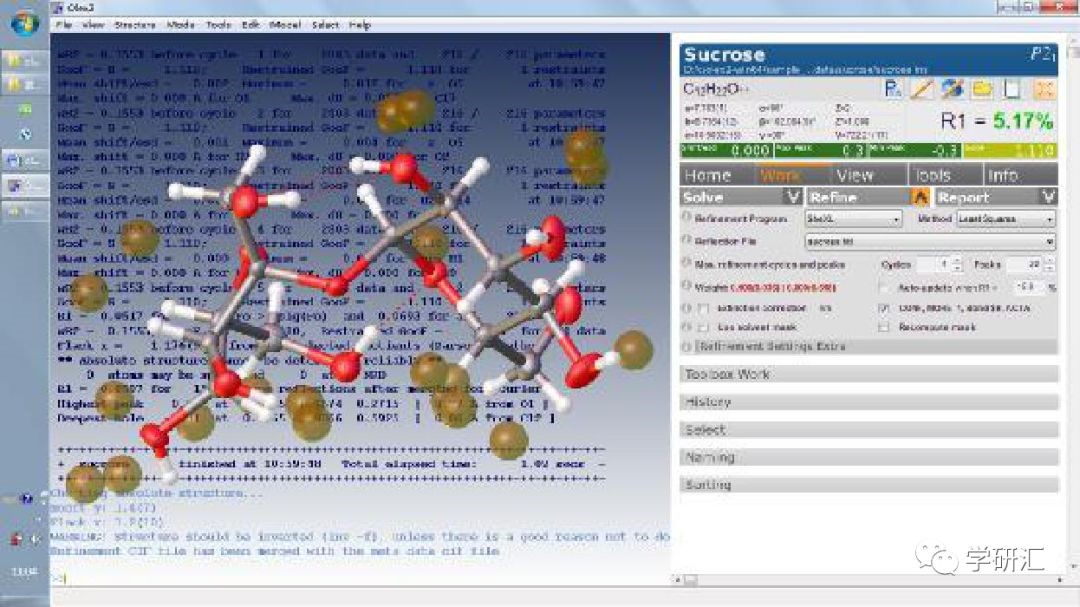Screen dimensions: 1080x607
Task: Click the yellow GooF 1.110 indicator bar
Action: [x=1010, y=150]
